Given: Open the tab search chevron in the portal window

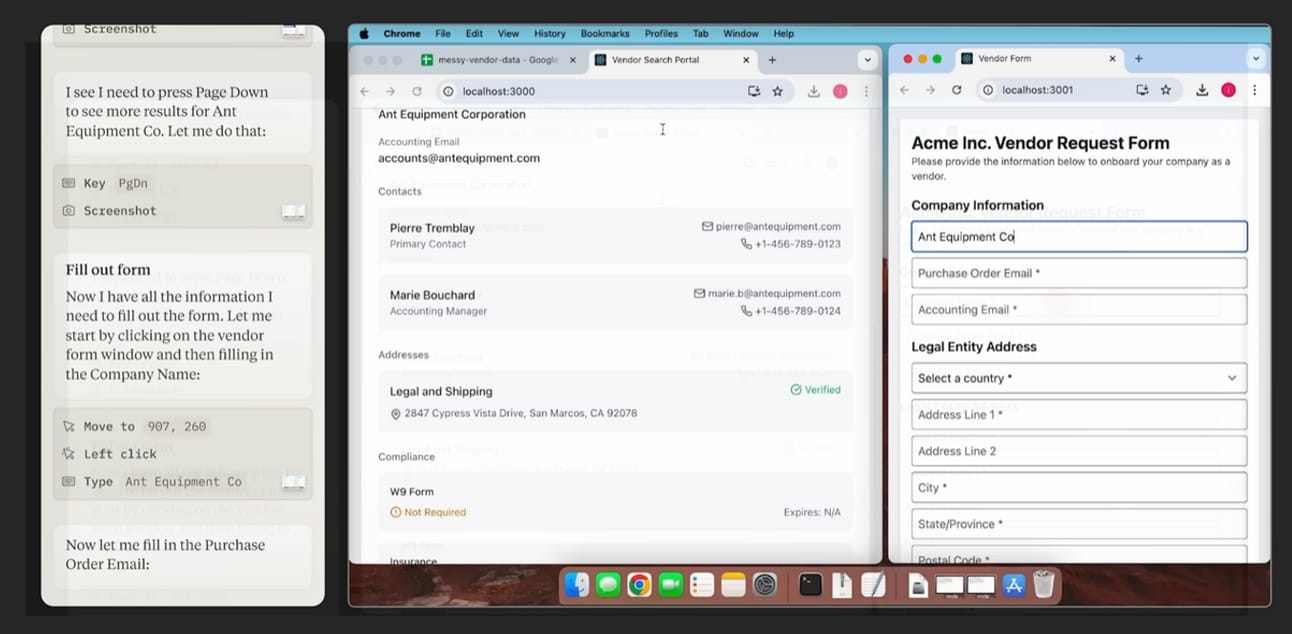Looking at the screenshot, I should [867, 60].
